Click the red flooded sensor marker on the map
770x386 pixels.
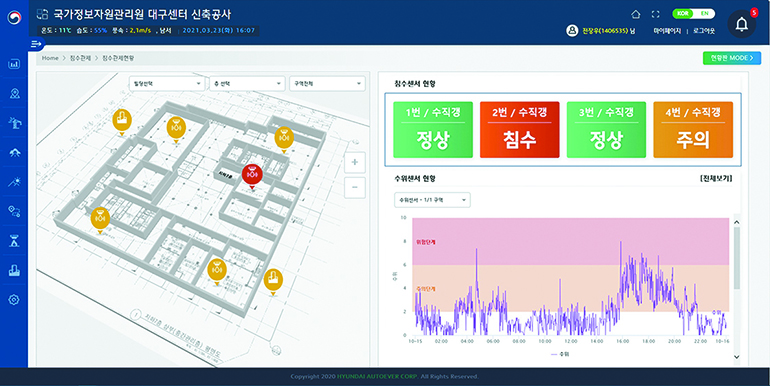(252, 176)
